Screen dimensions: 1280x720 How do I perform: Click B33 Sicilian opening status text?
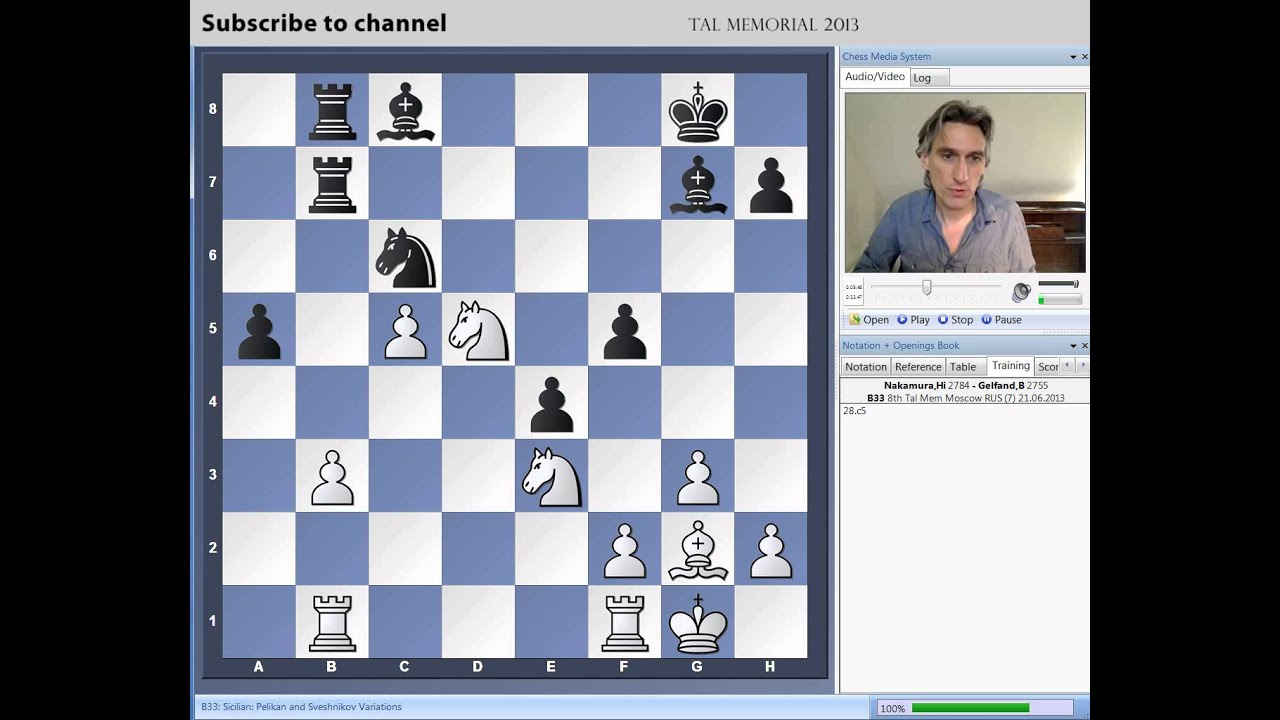pos(301,707)
